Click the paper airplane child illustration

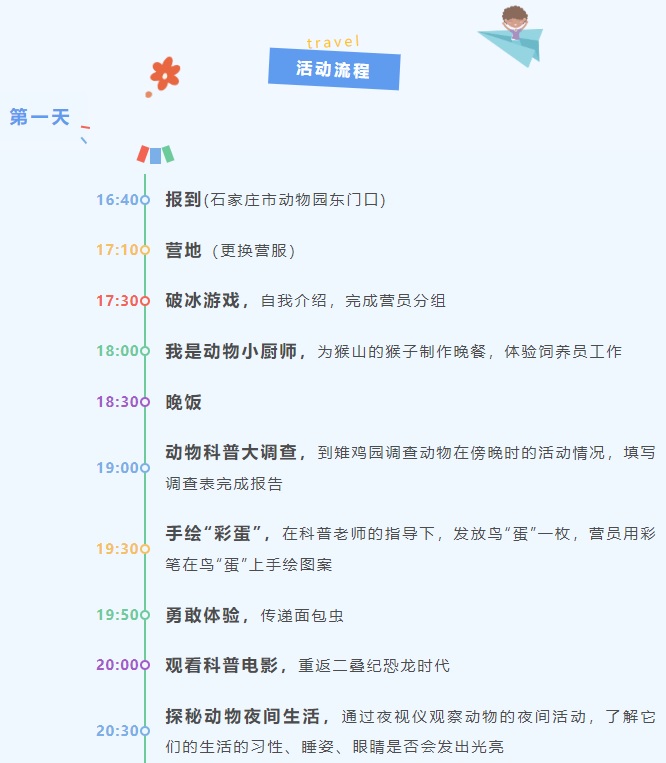click(x=511, y=36)
